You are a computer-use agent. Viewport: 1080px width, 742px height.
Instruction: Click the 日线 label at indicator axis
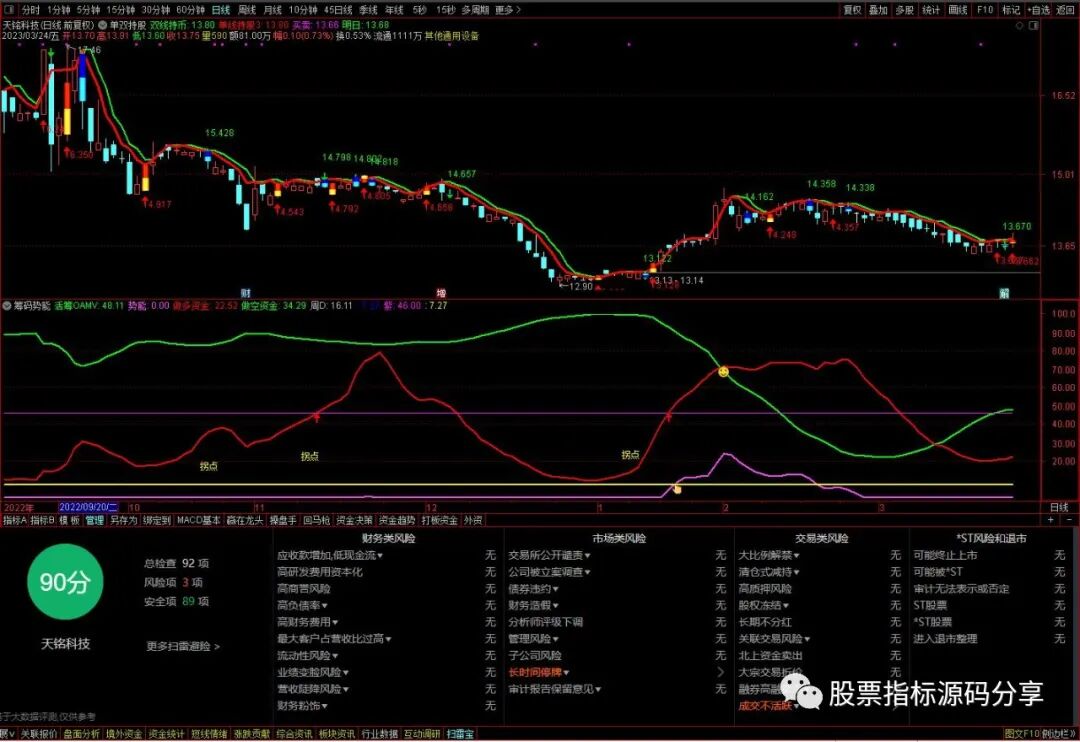click(x=1059, y=508)
